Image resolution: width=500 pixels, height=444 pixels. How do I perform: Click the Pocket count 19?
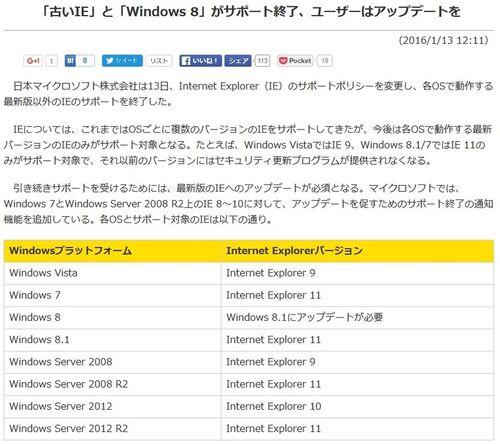[324, 61]
